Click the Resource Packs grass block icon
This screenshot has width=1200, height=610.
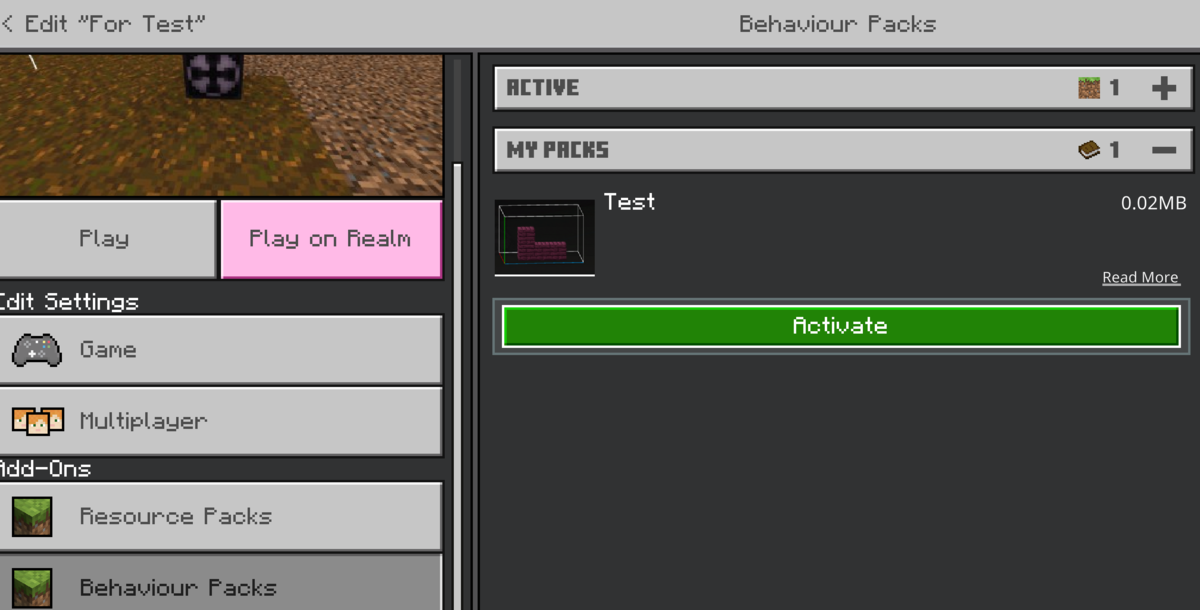point(32,517)
